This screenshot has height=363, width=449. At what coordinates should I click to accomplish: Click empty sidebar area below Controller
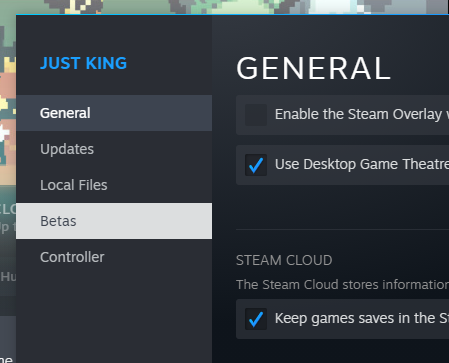[x=114, y=317]
